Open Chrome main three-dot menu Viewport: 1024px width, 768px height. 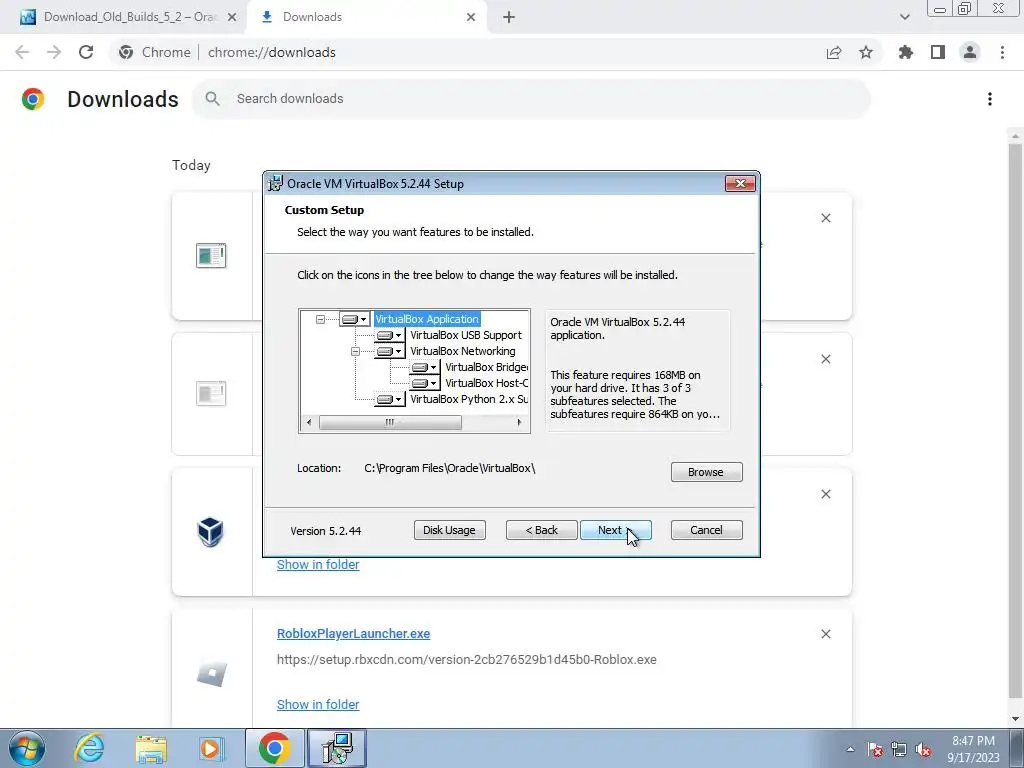pyautogui.click(x=1002, y=53)
